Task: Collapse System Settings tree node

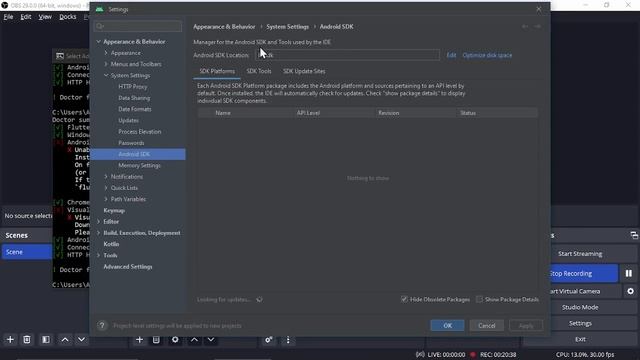Action: (106, 76)
